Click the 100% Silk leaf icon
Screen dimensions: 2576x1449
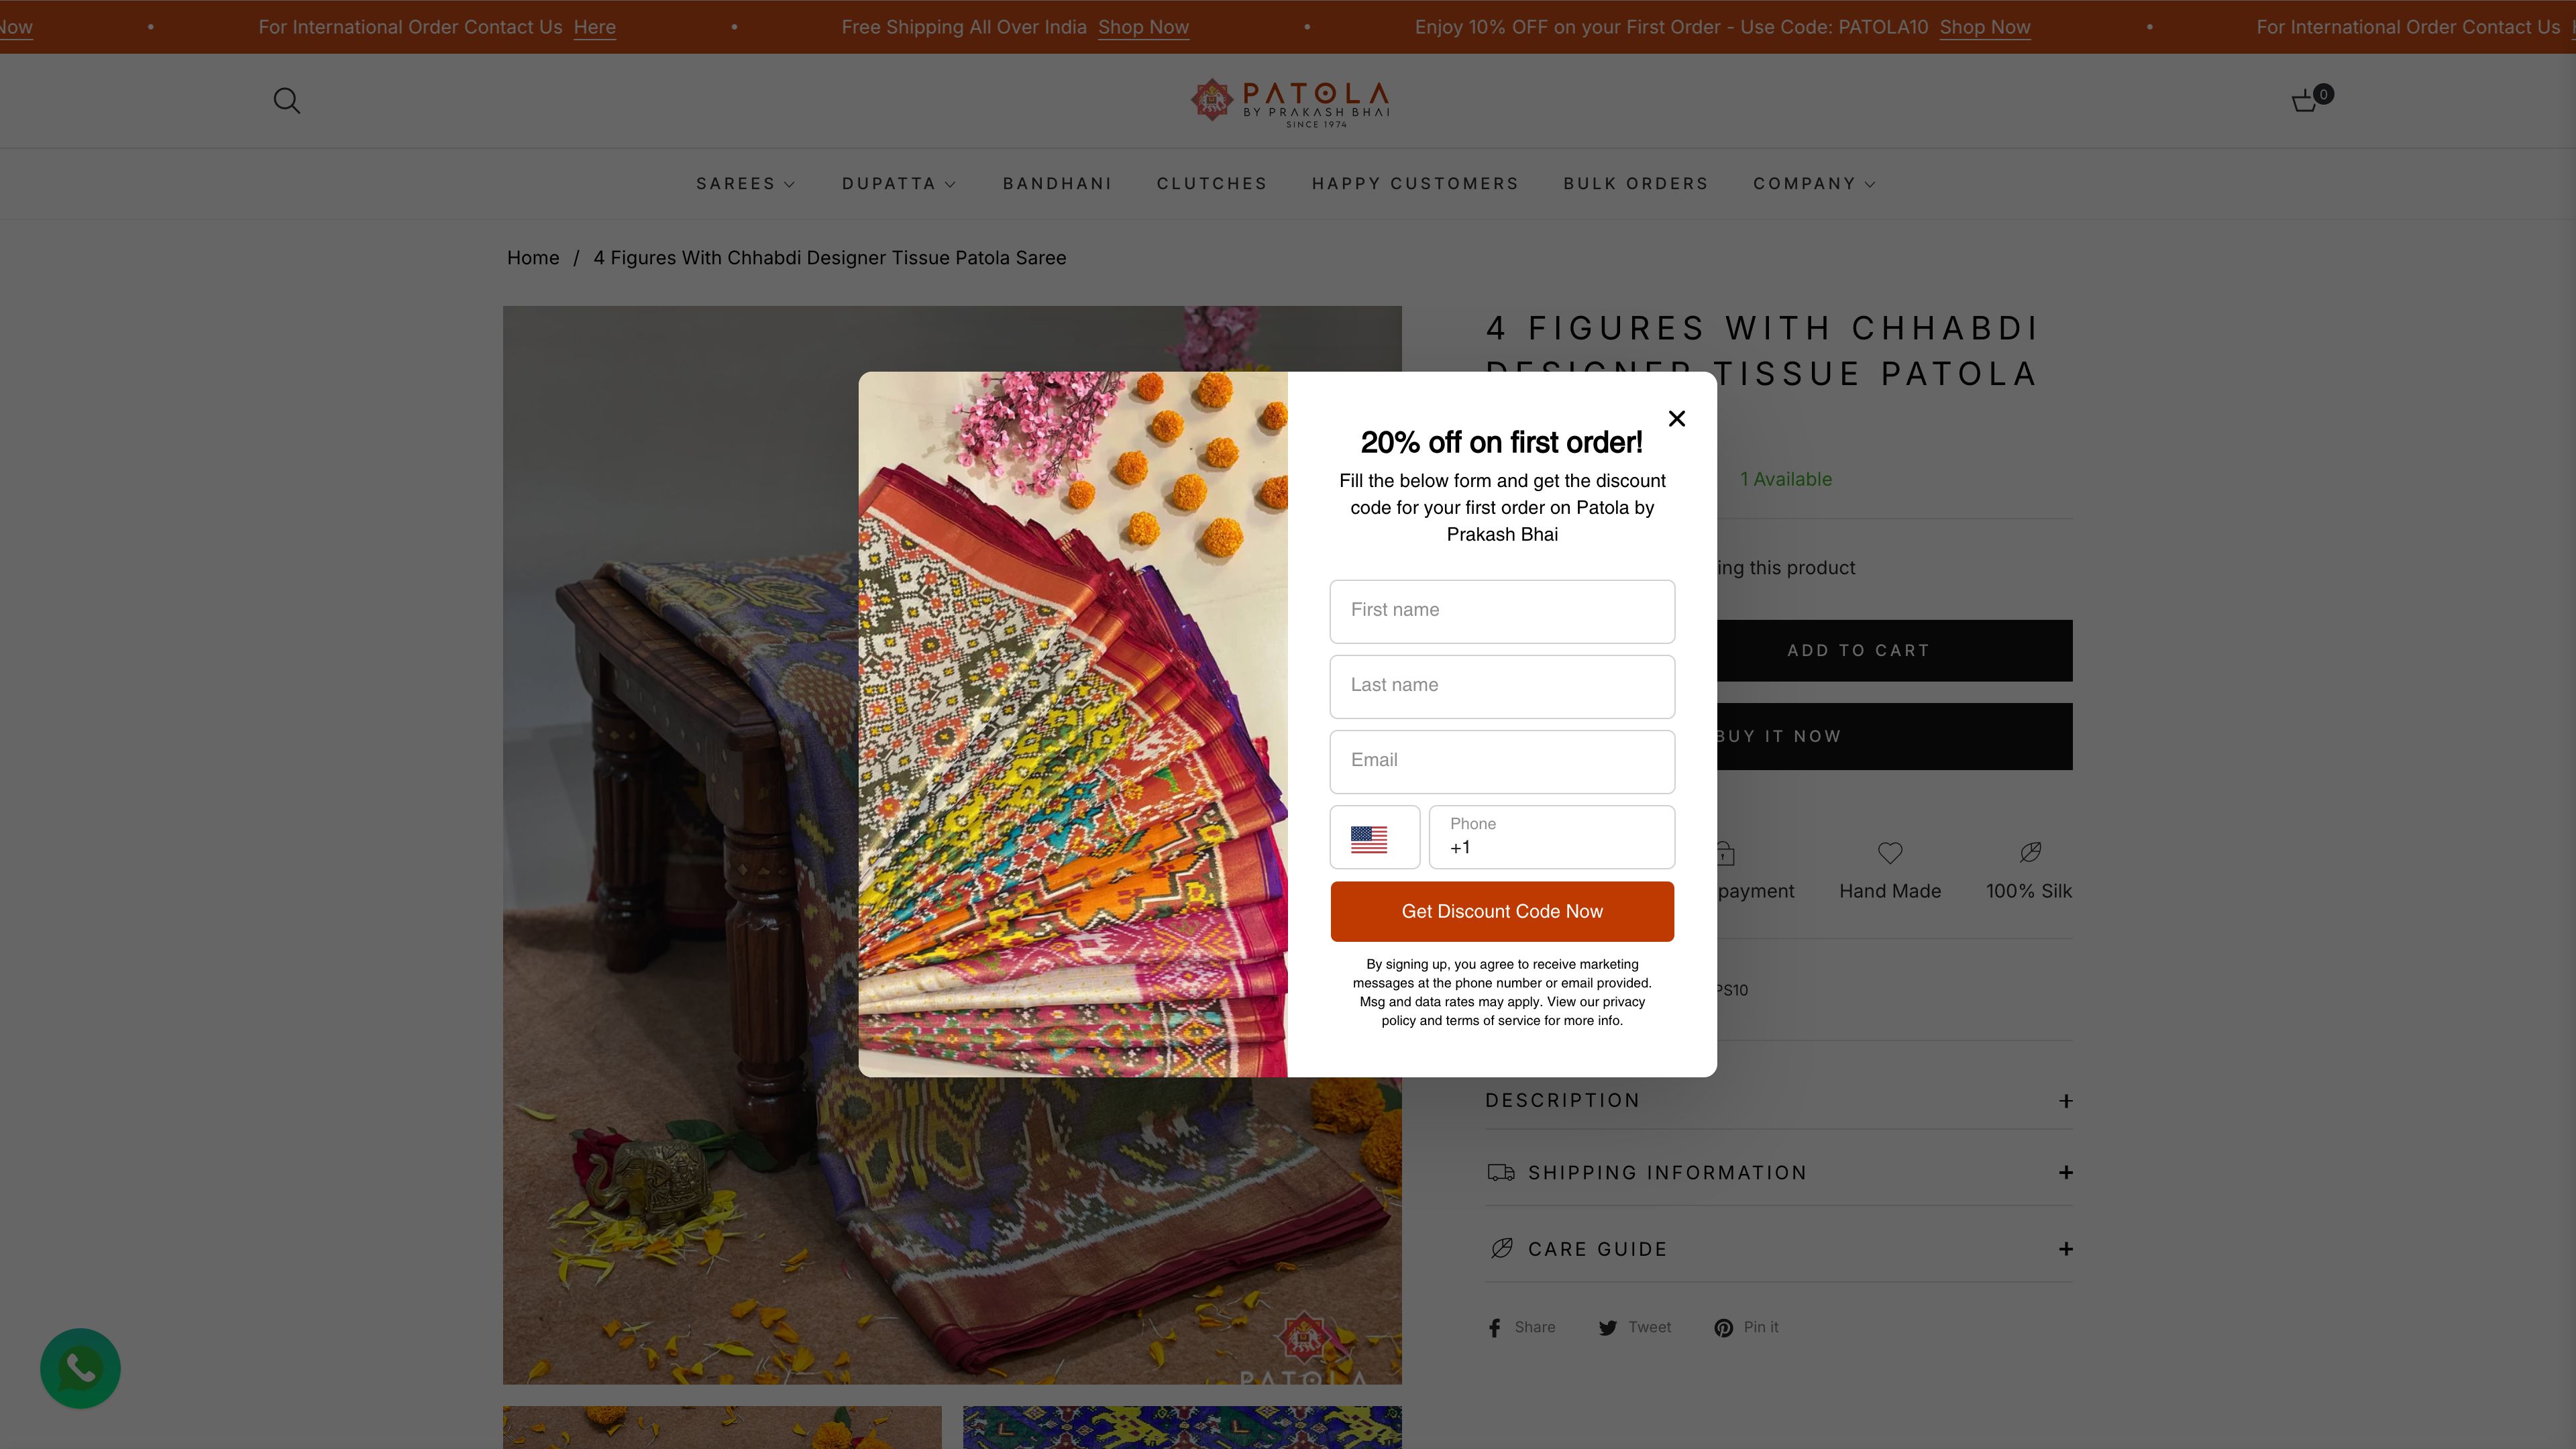[x=2029, y=853]
